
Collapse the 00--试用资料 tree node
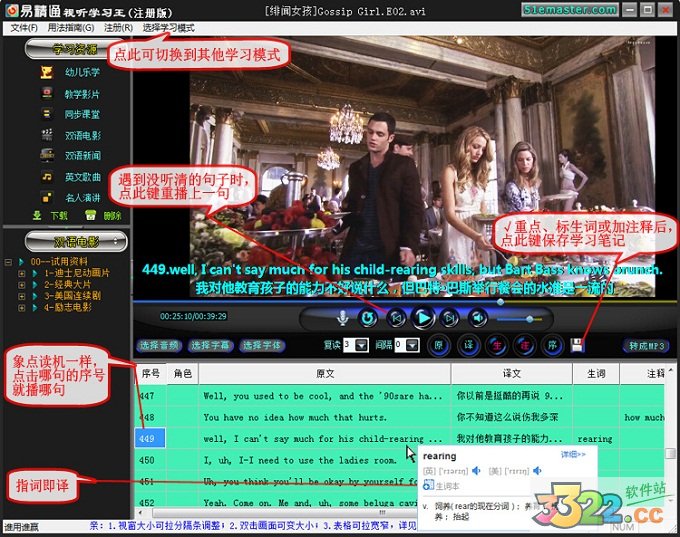pyautogui.click(x=8, y=262)
